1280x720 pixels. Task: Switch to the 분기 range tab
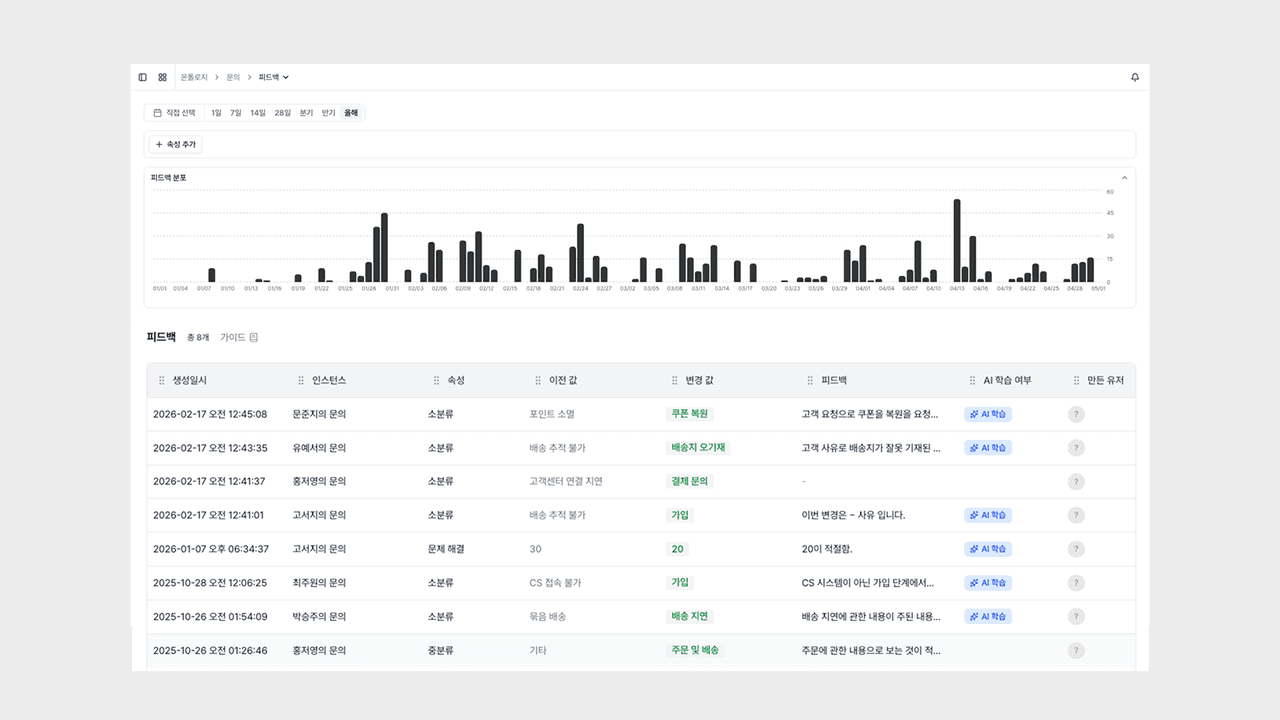306,113
